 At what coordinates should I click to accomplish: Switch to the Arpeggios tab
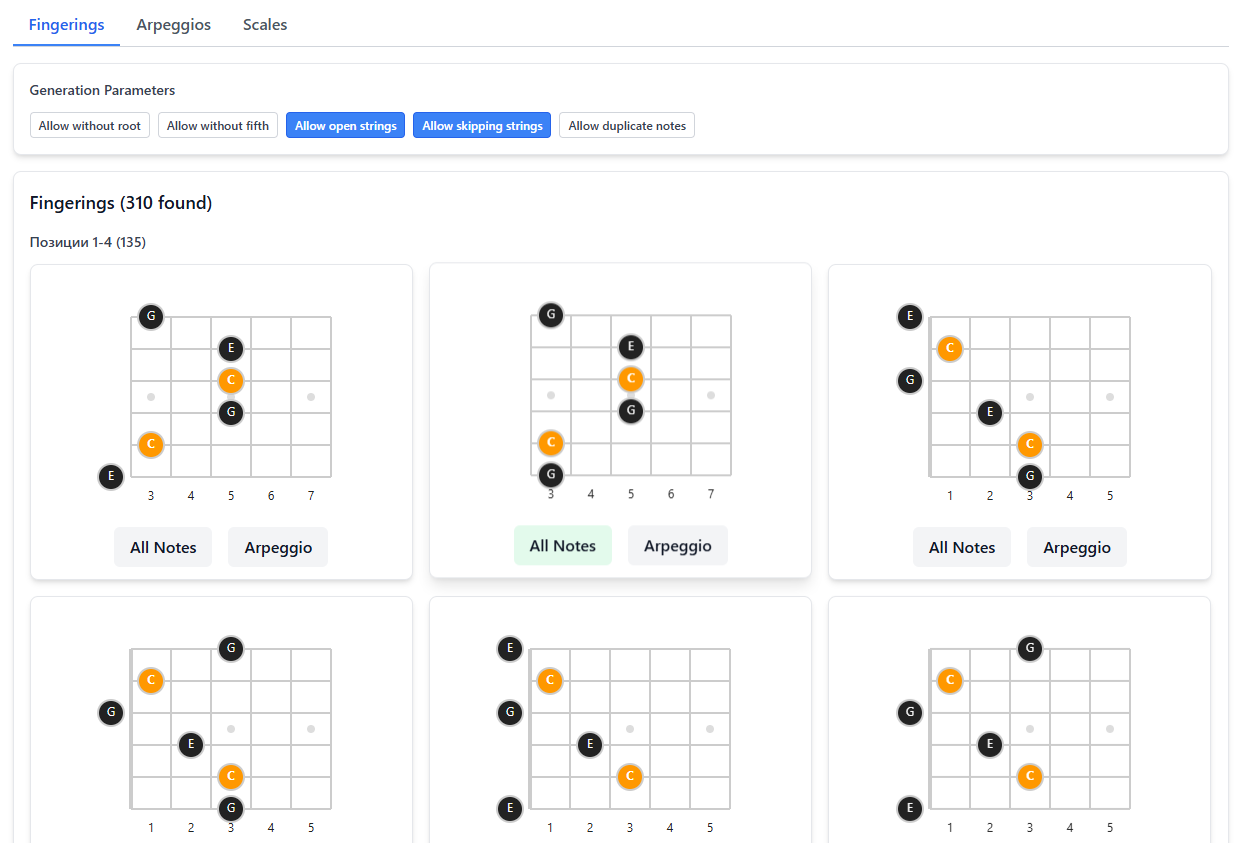(173, 25)
